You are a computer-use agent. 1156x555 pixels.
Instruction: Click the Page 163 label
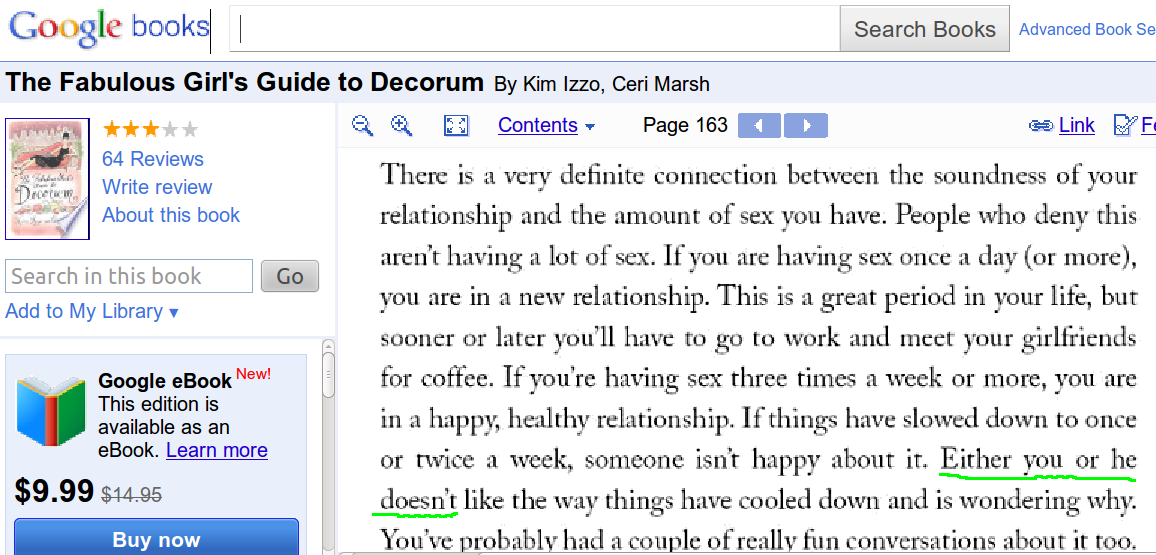[x=685, y=125]
